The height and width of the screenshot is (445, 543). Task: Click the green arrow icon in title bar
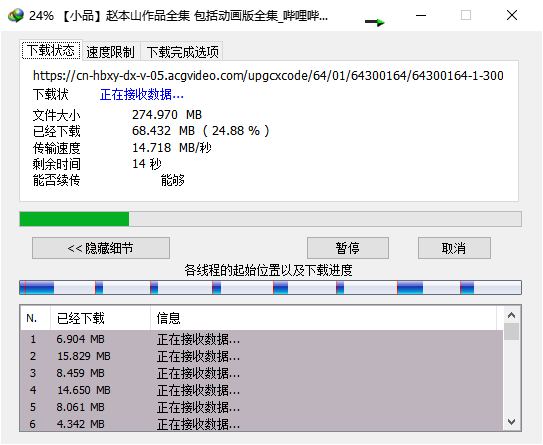(375, 22)
